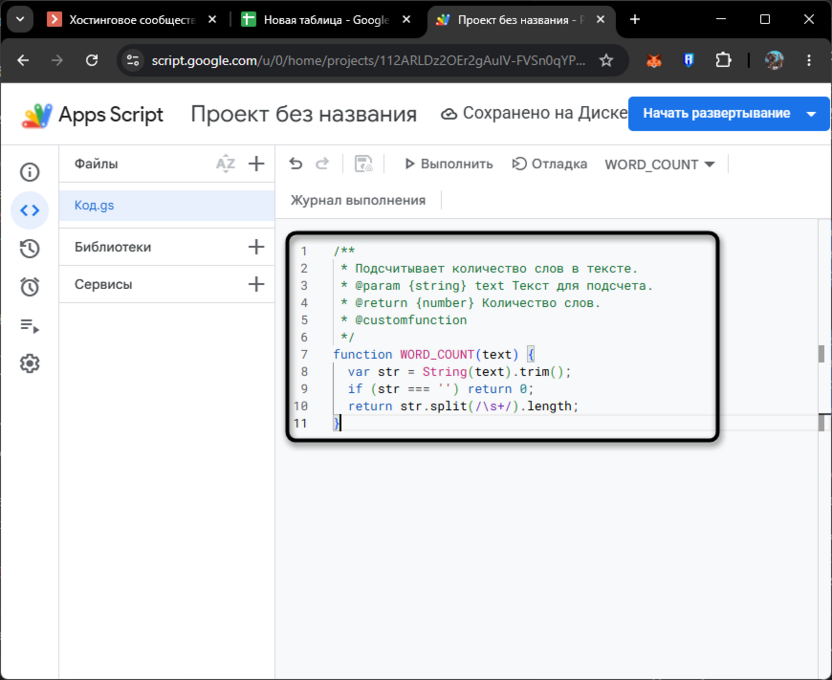The image size is (832, 680).
Task: Click the 'var str = String(text)' line
Action: click(x=460, y=372)
